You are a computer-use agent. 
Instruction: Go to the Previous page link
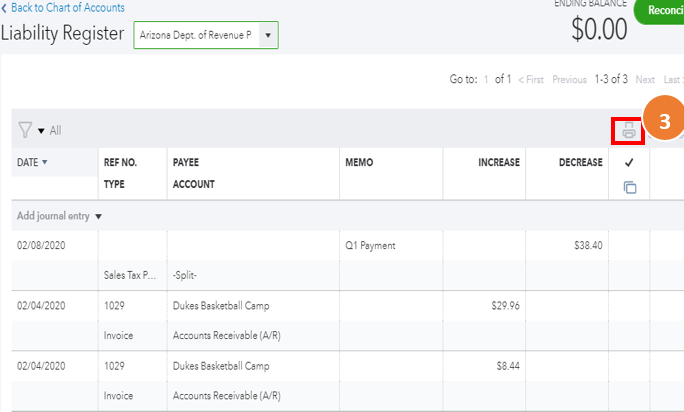[569, 79]
